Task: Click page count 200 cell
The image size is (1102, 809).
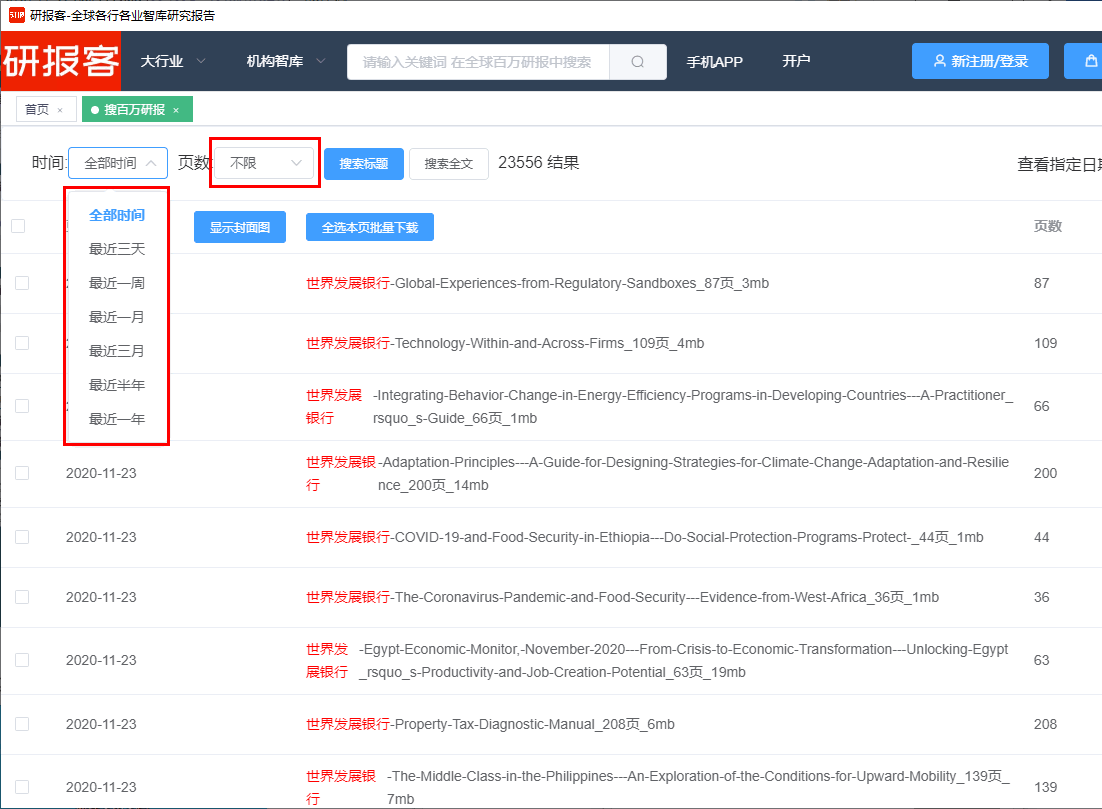Action: [x=1046, y=473]
